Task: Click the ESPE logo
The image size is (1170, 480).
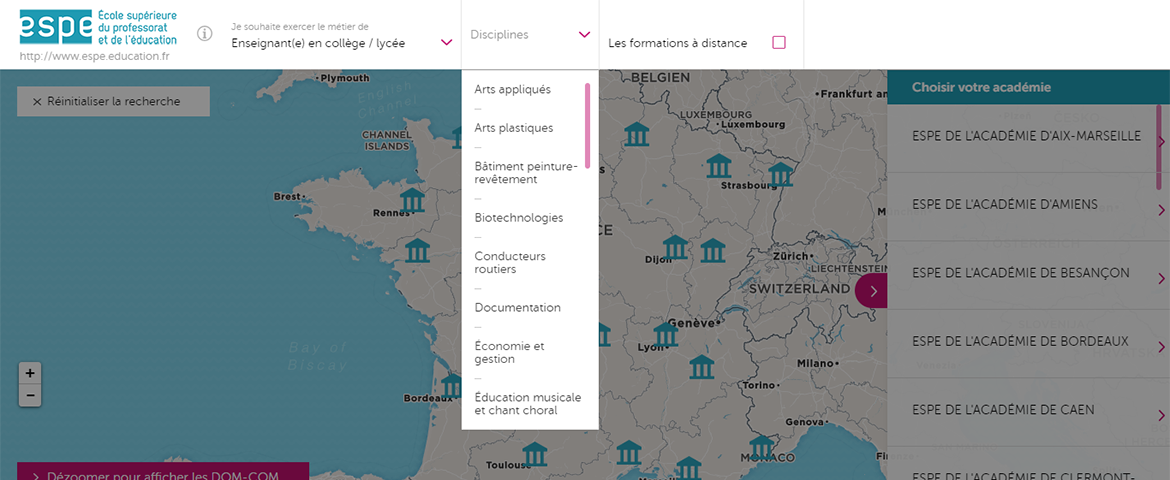Action: [x=98, y=28]
